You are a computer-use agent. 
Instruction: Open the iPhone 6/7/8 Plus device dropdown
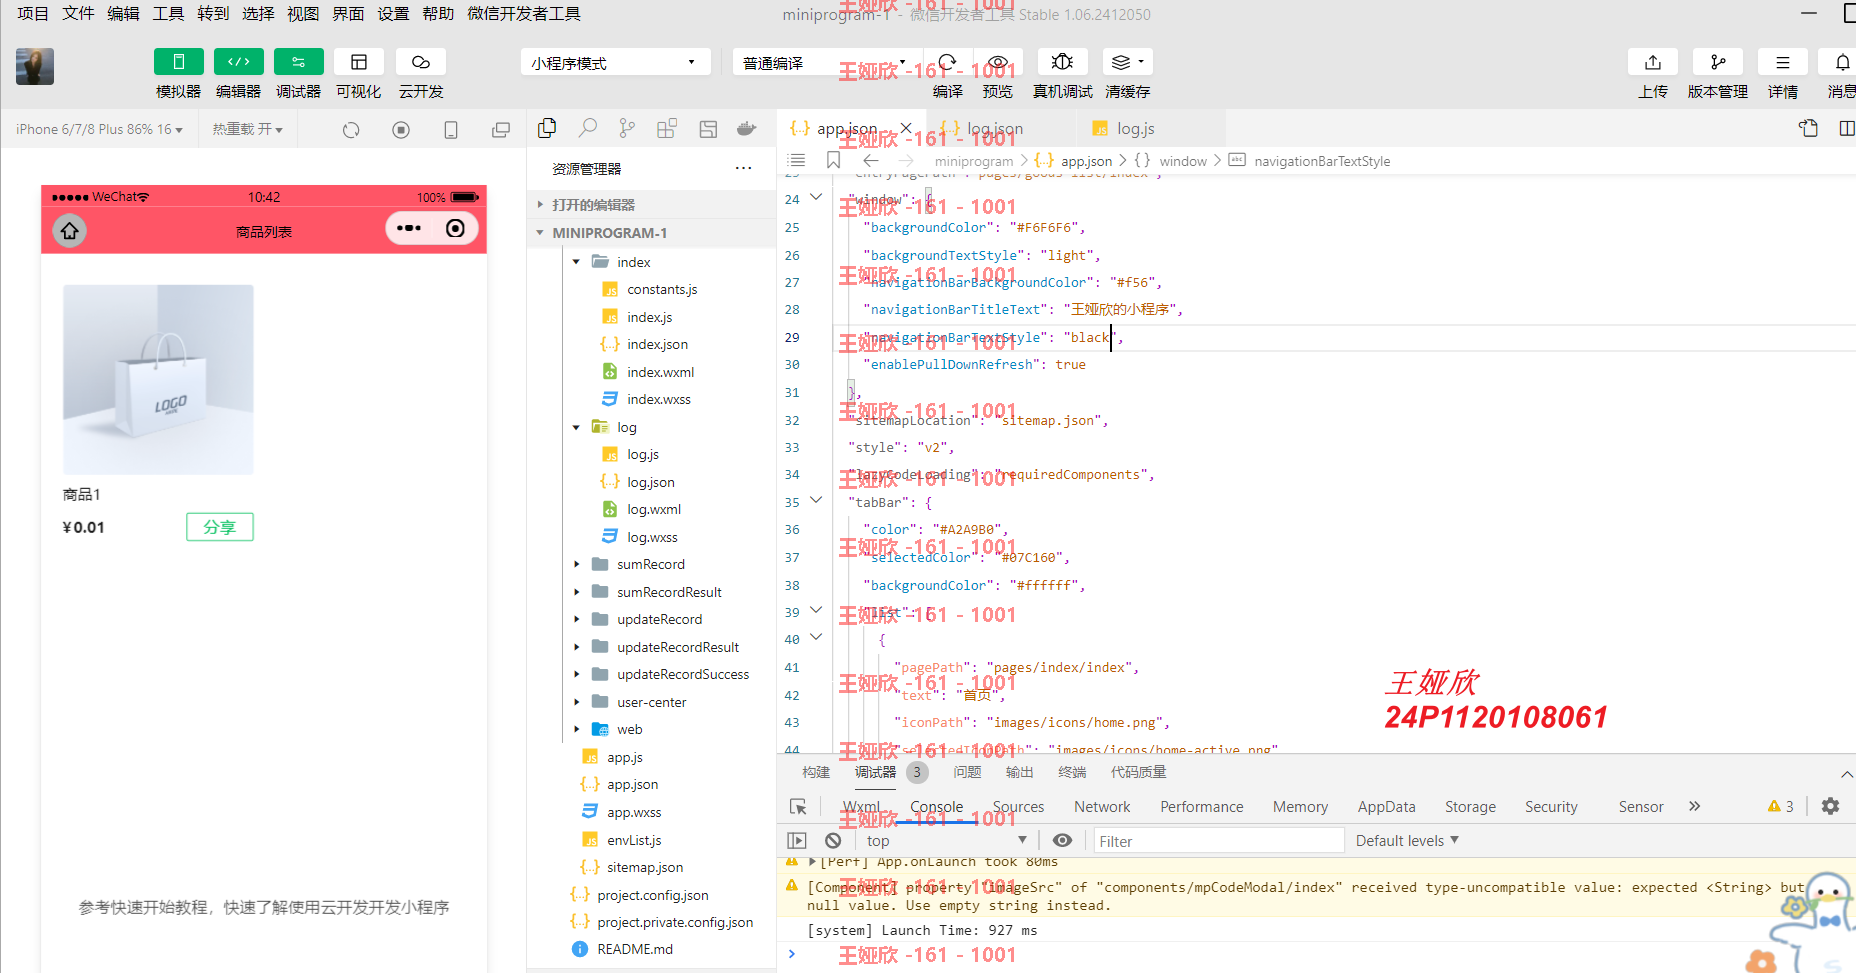click(99, 129)
